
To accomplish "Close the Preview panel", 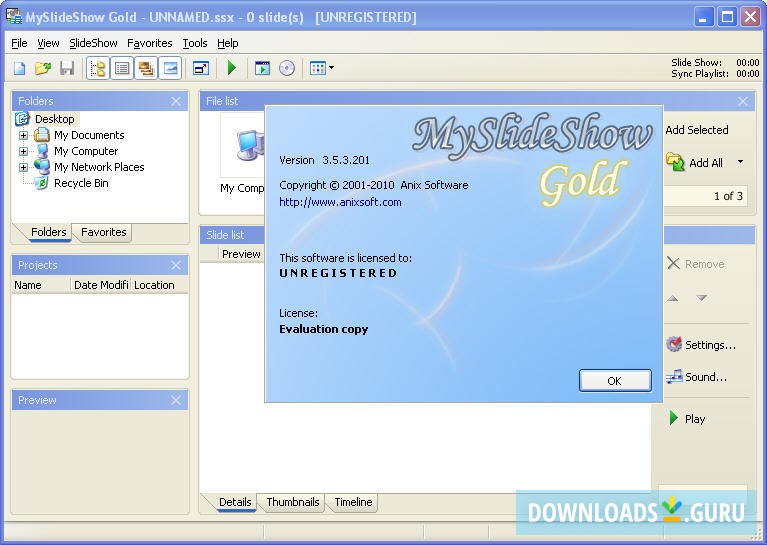I will coord(176,400).
